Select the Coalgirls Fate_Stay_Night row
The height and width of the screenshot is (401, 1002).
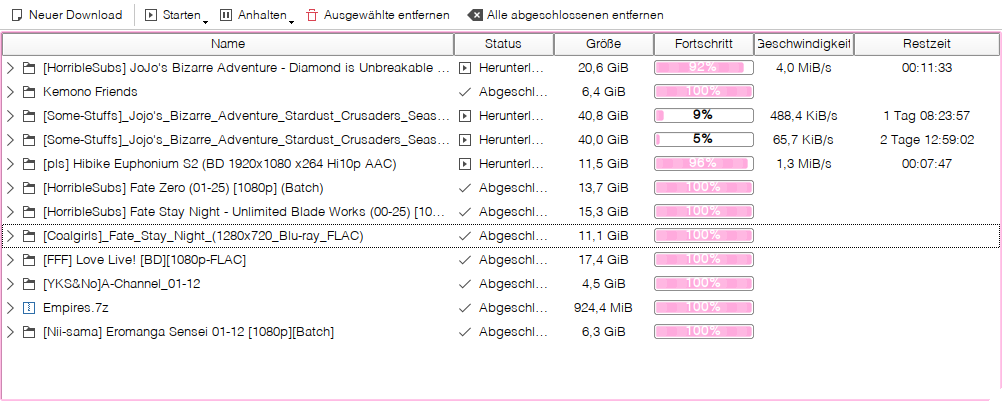point(501,236)
